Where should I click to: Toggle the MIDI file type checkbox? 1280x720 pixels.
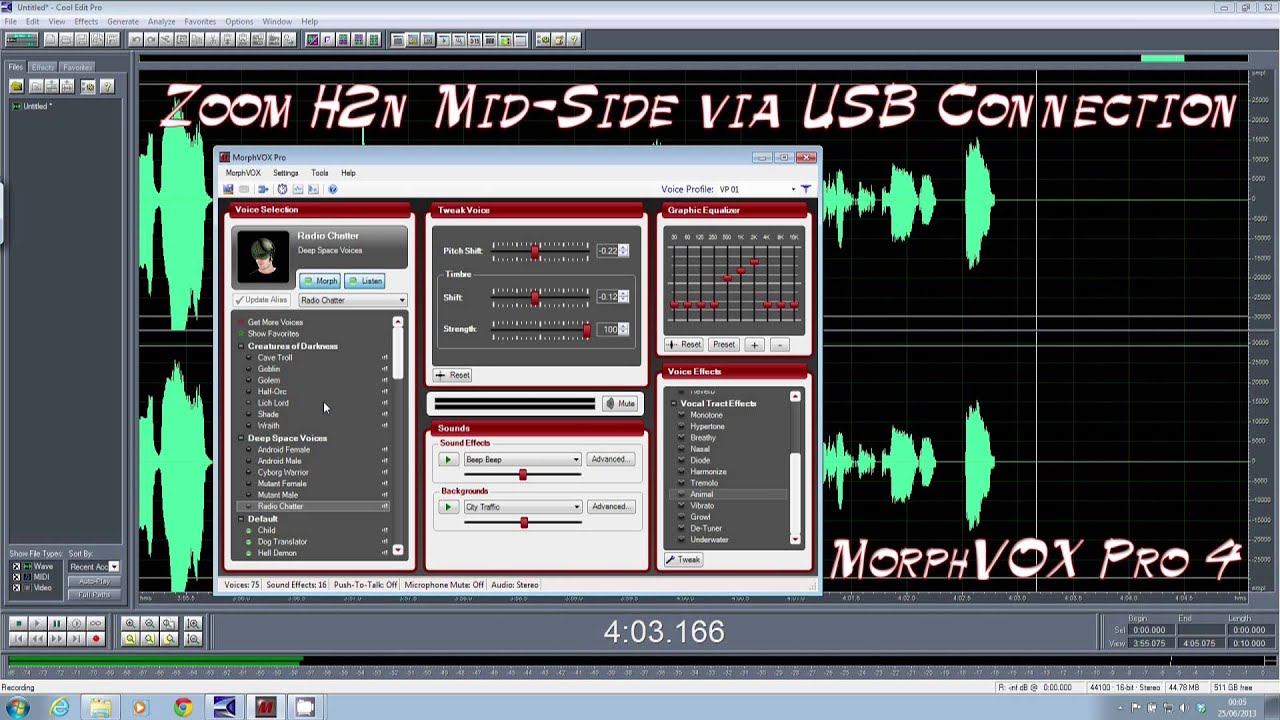pyautogui.click(x=16, y=577)
